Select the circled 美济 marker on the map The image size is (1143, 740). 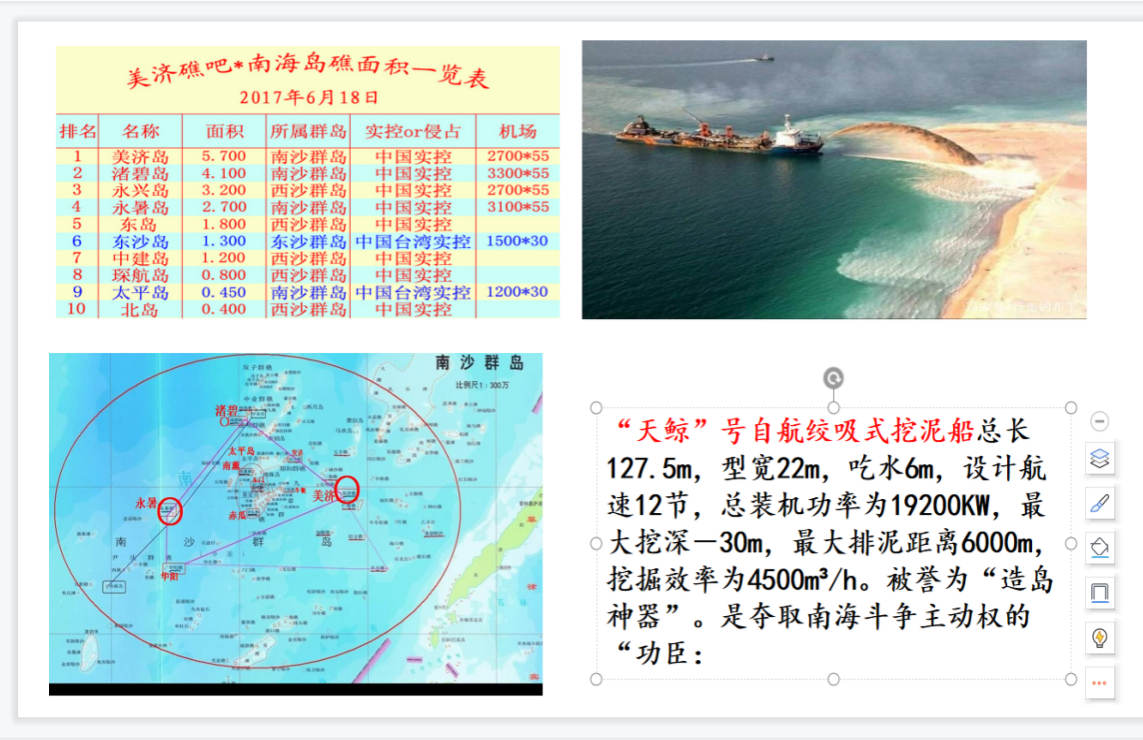(345, 490)
